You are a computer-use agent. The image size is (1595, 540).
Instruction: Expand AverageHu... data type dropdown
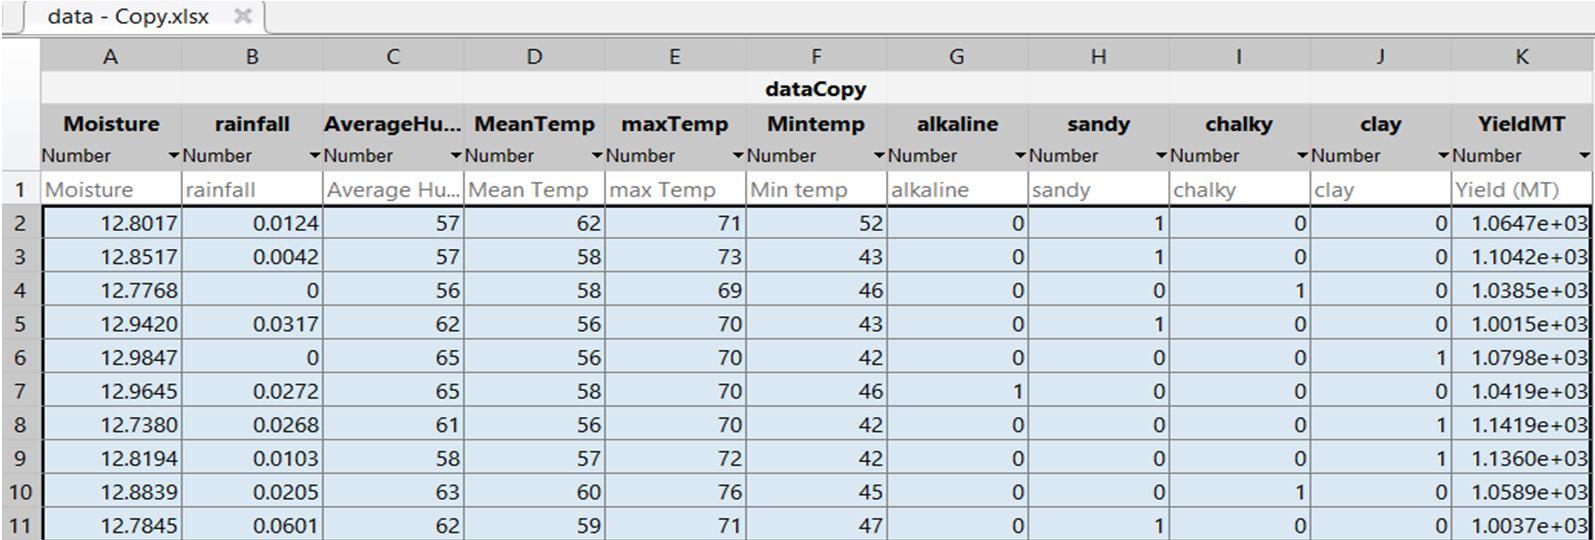pos(456,156)
